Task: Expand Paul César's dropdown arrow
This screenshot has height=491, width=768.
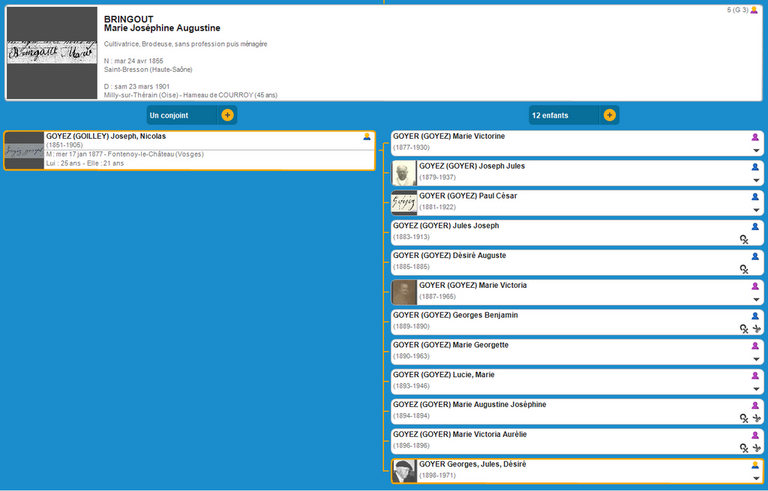Action: [x=756, y=210]
